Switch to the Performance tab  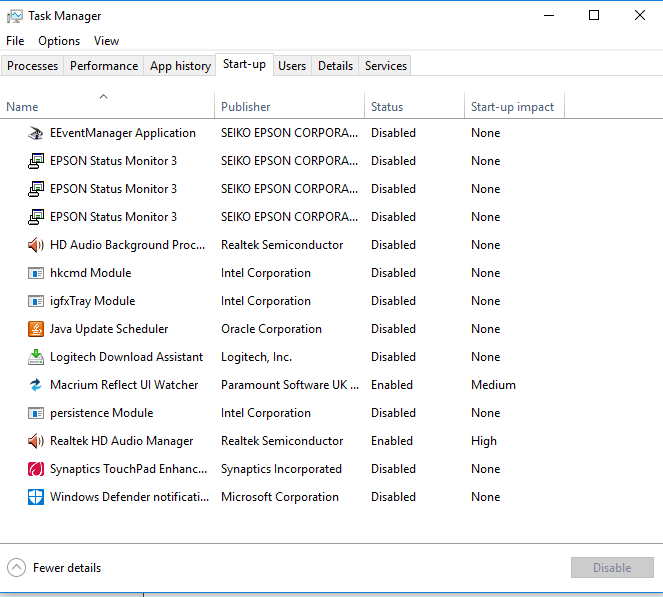tap(104, 66)
